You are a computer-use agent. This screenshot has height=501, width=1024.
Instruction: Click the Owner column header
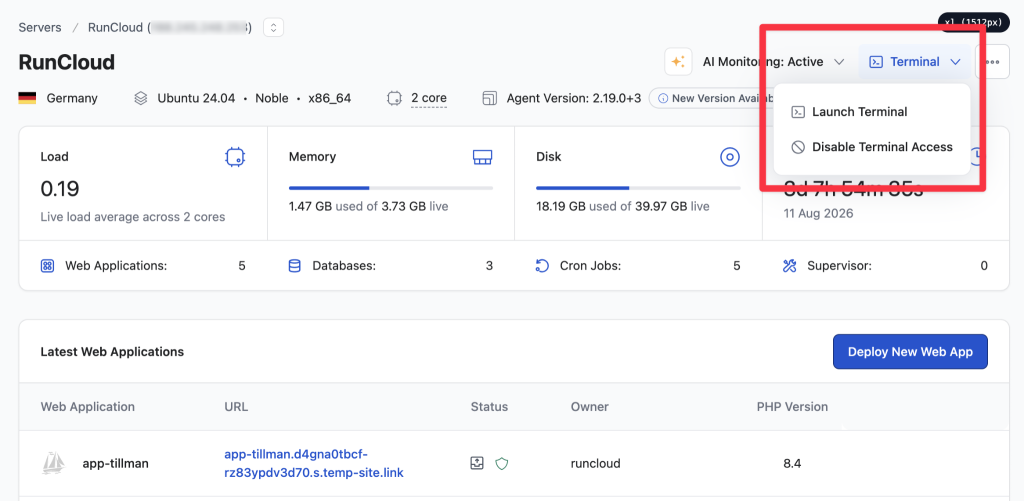(x=590, y=407)
